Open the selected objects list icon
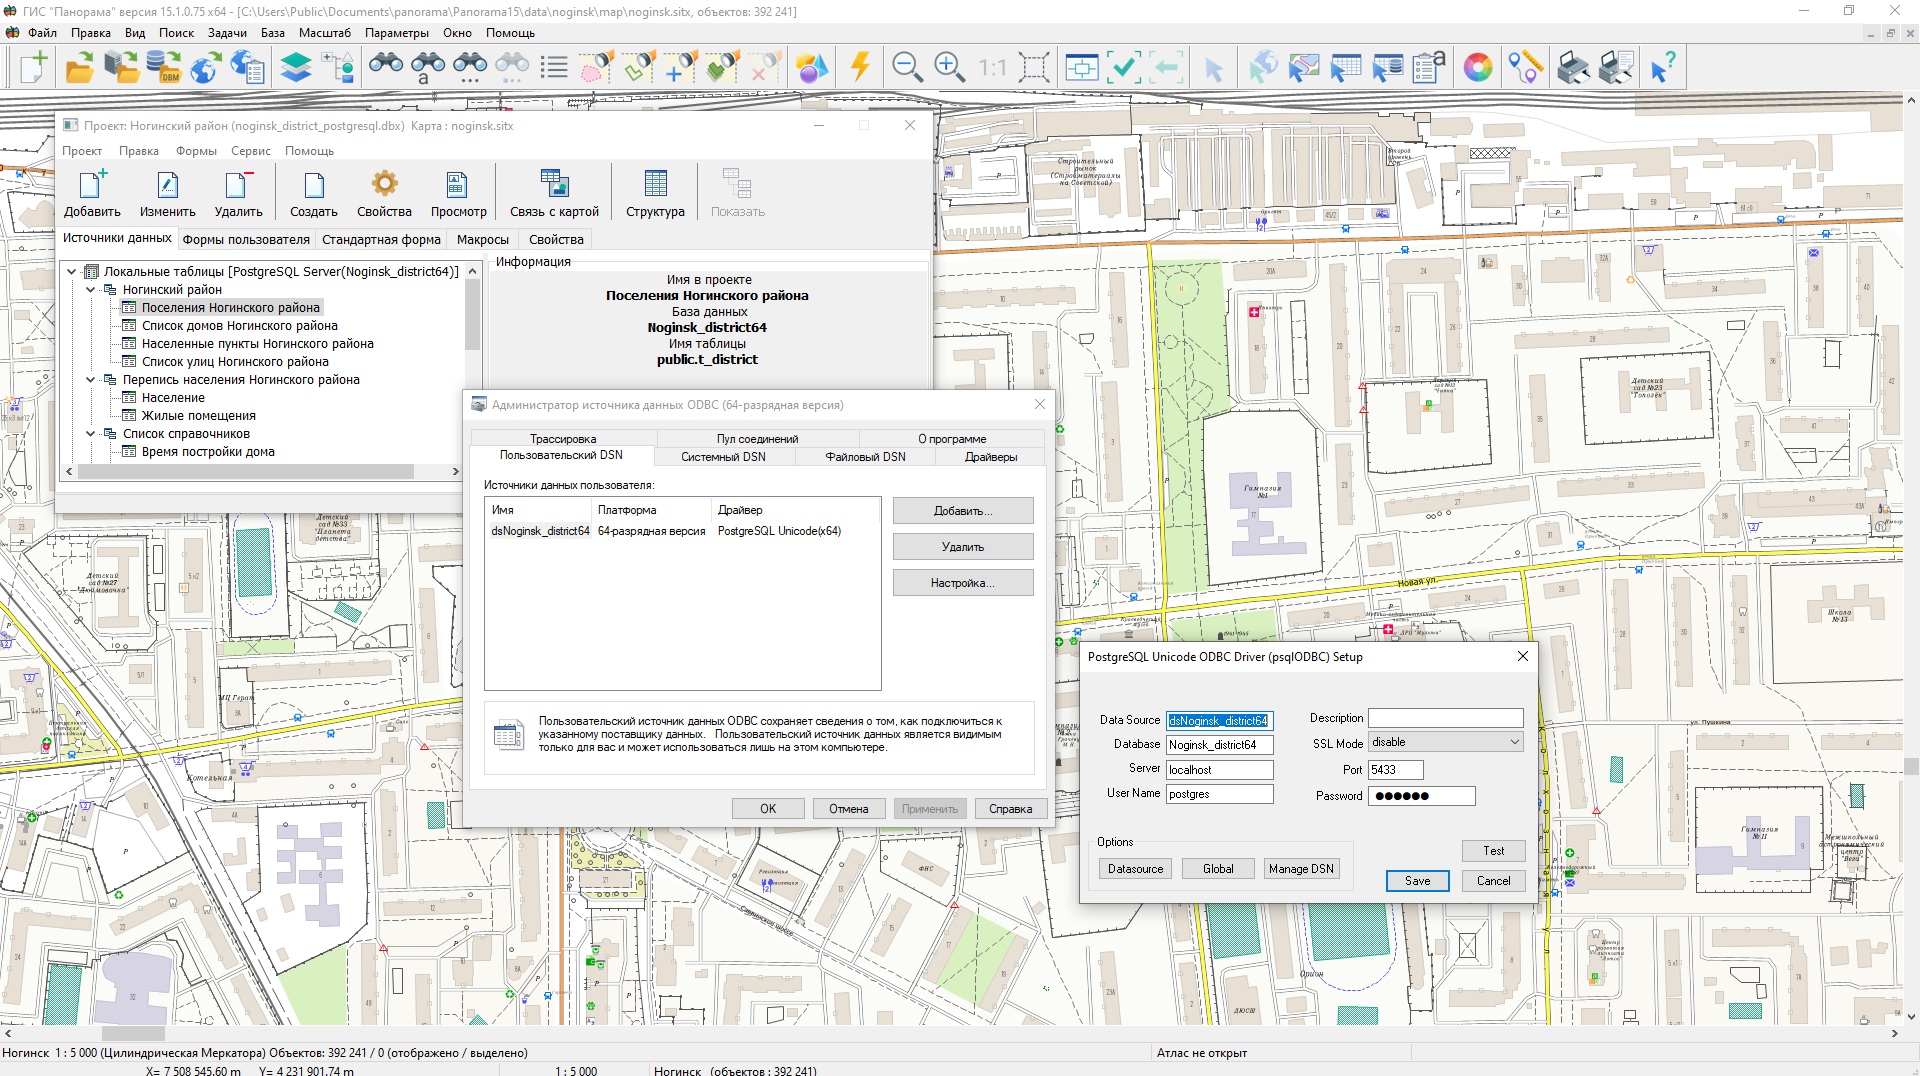 [x=554, y=68]
